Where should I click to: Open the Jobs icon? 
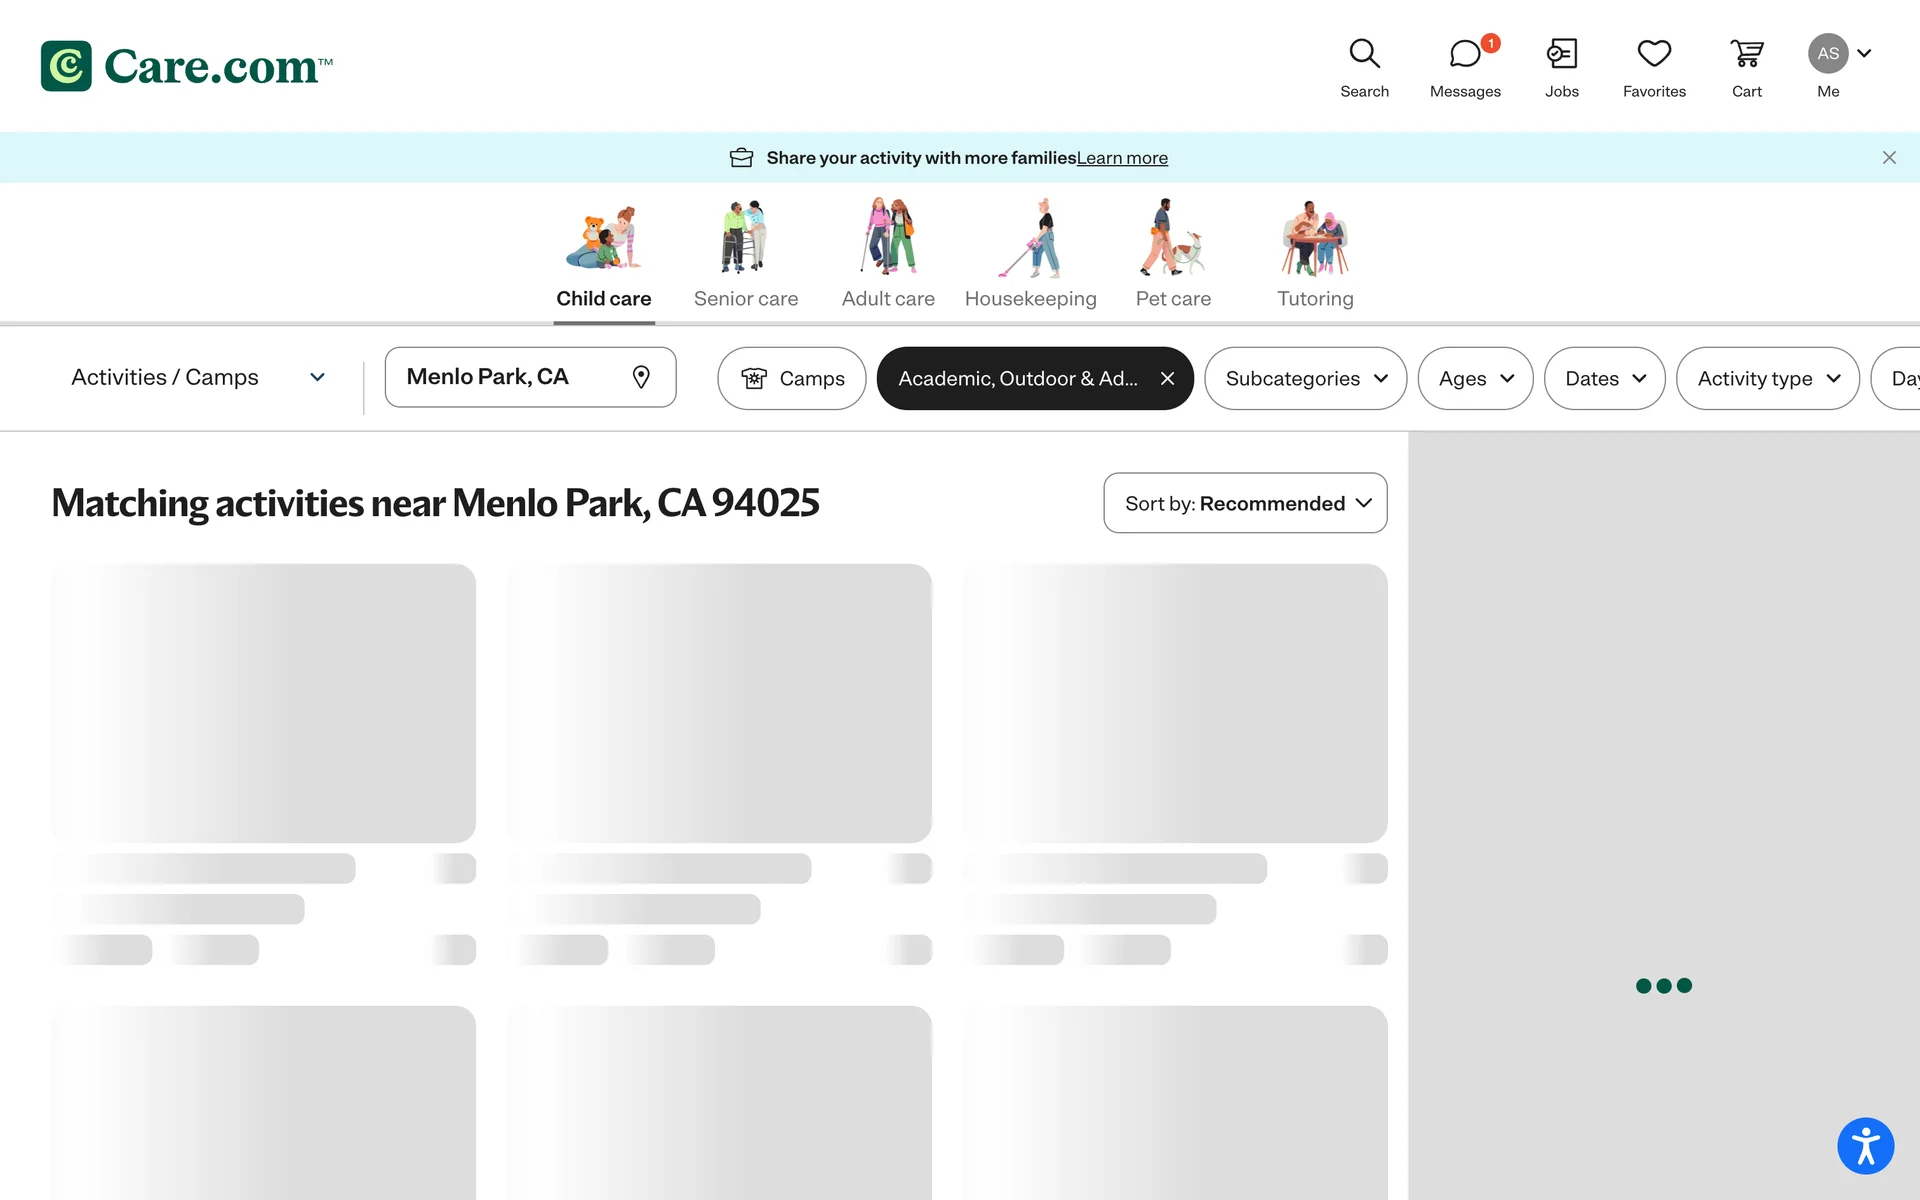pyautogui.click(x=1561, y=54)
